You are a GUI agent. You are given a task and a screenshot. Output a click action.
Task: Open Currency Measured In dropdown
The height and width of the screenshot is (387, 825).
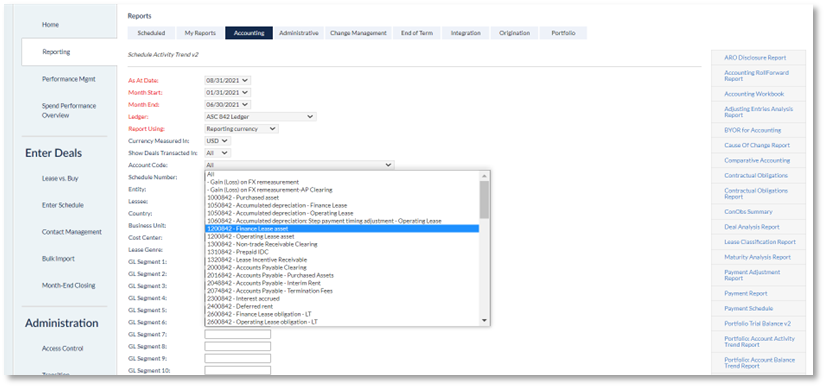(x=217, y=141)
